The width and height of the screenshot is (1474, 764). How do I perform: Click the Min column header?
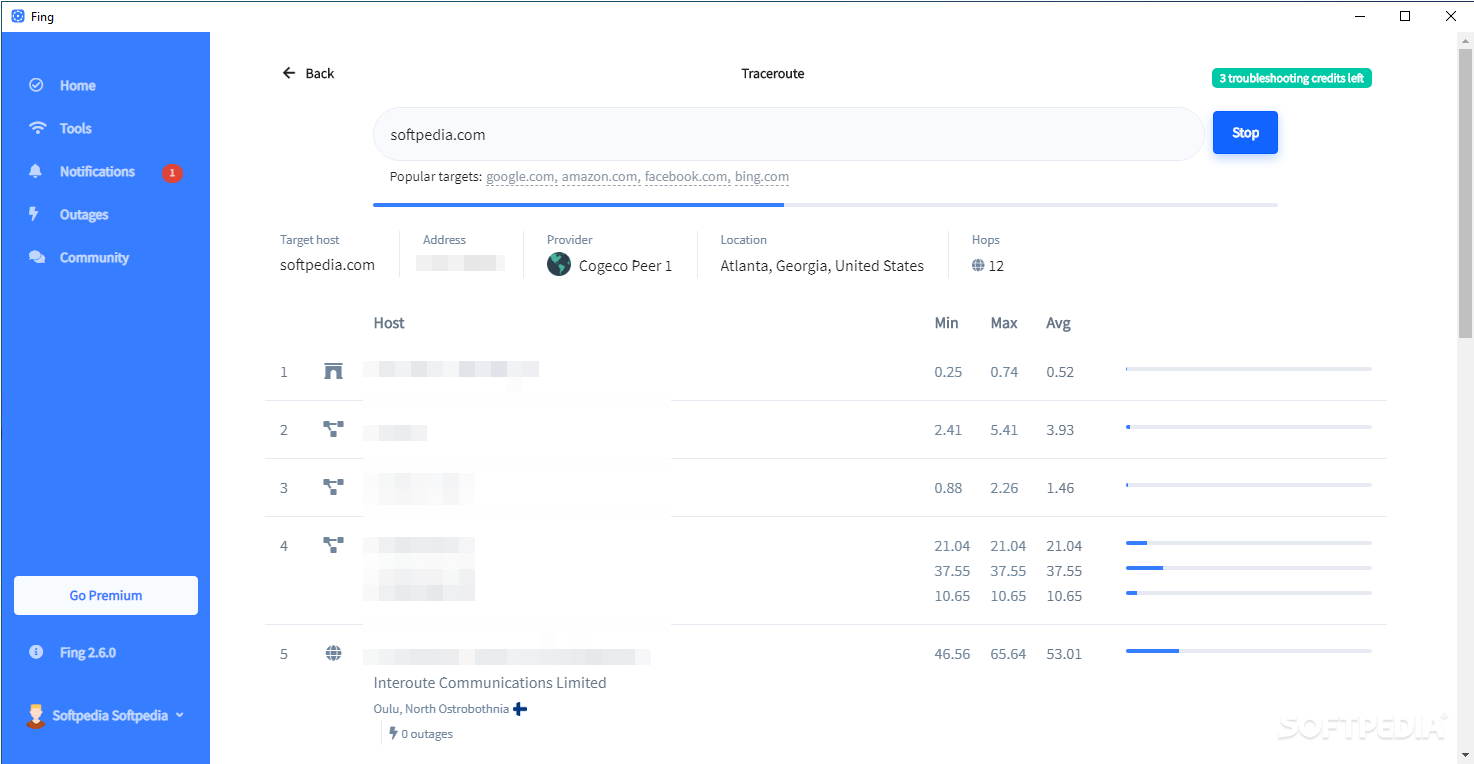(x=946, y=323)
